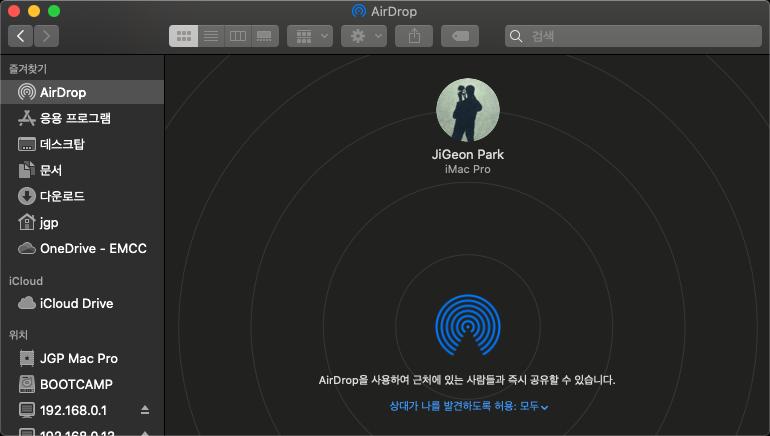Click the BOOTCAMP disk icon
770x436 pixels.
[27, 384]
